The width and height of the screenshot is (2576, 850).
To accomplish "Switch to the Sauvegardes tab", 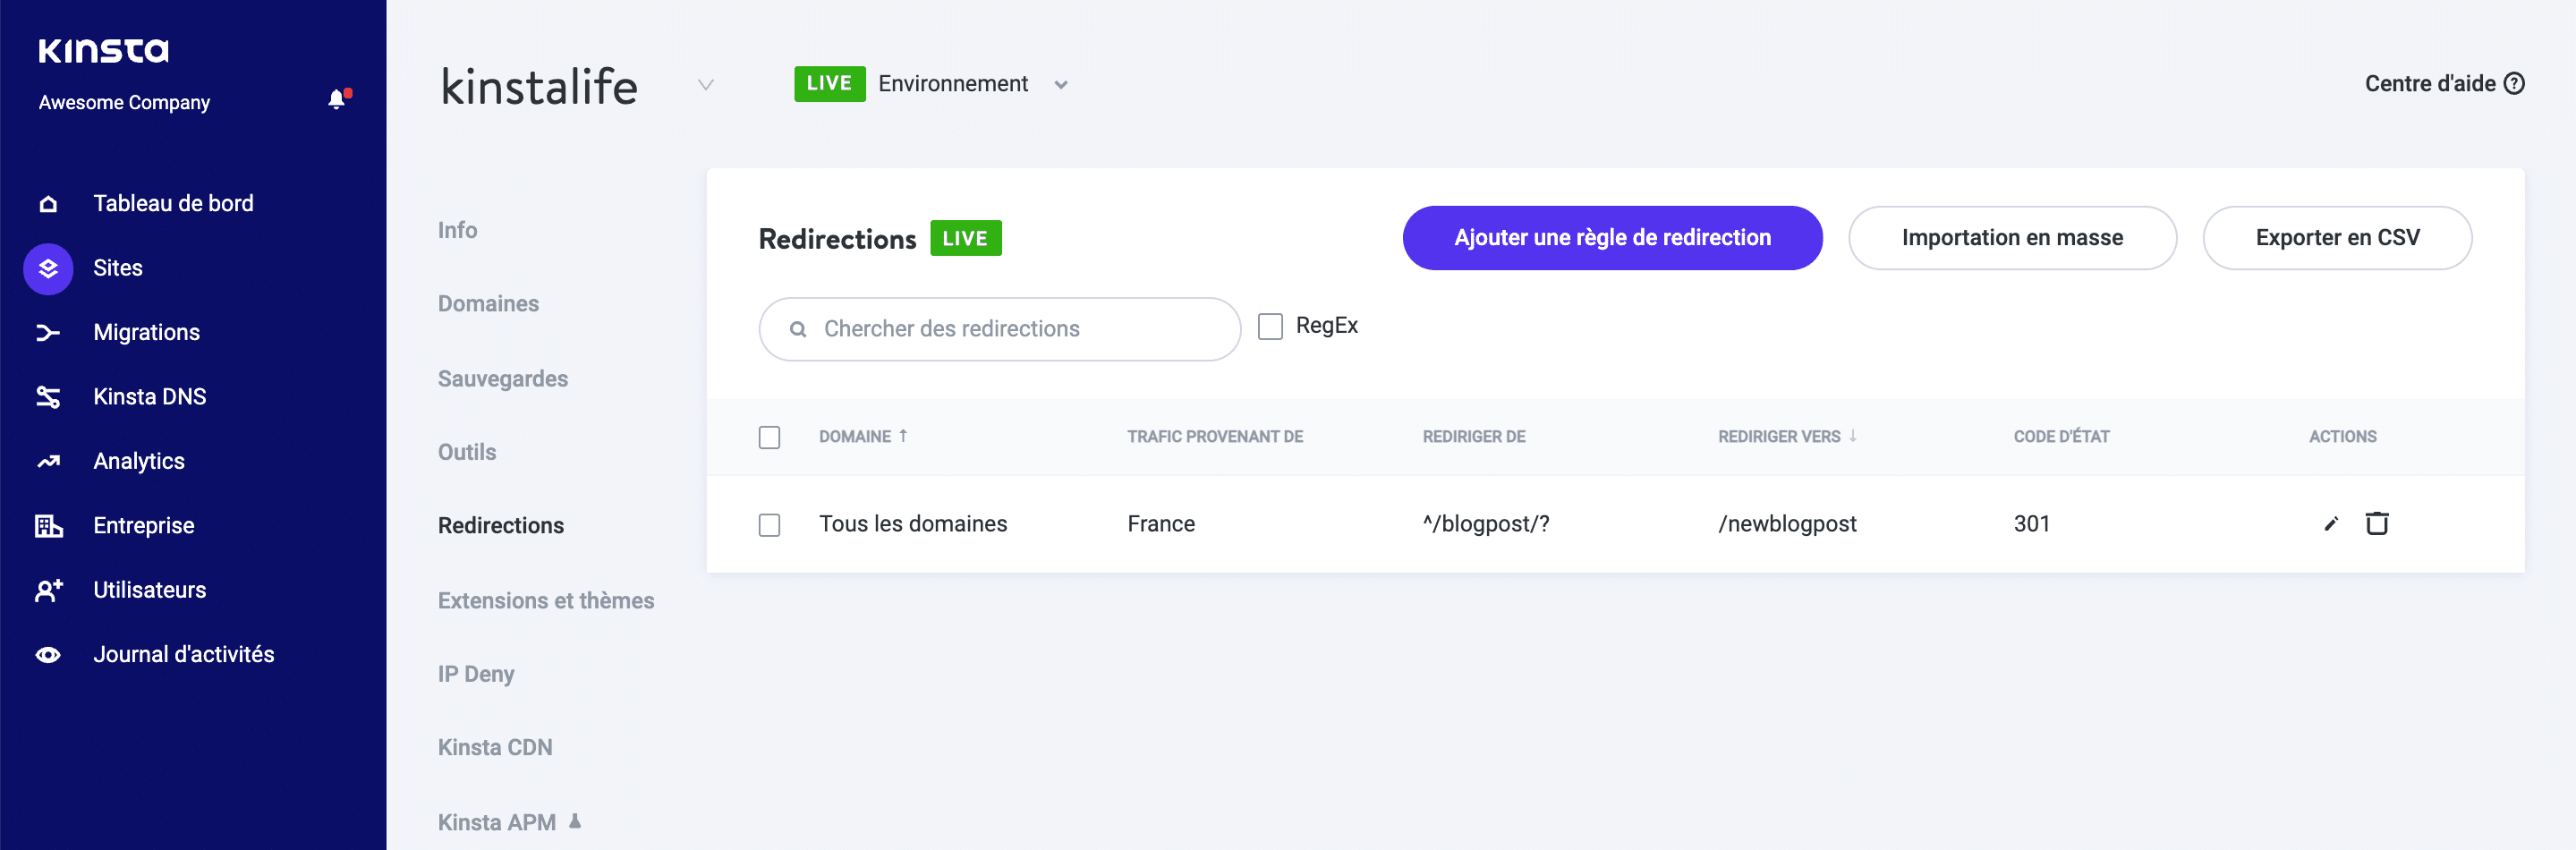I will [503, 379].
